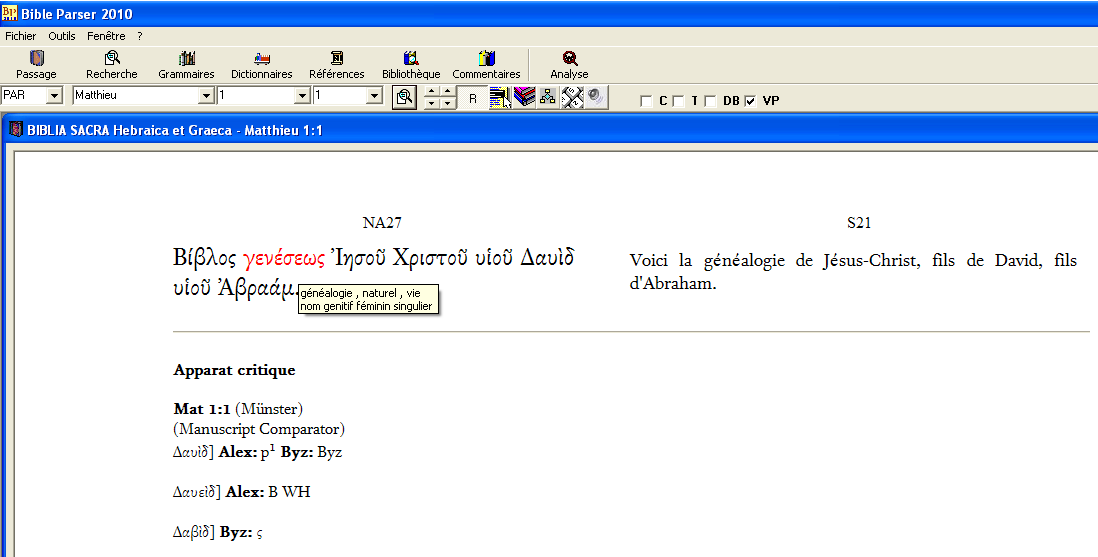Click the Greek word Ἀβραάμ
The height and width of the screenshot is (557, 1098).
[x=258, y=289]
